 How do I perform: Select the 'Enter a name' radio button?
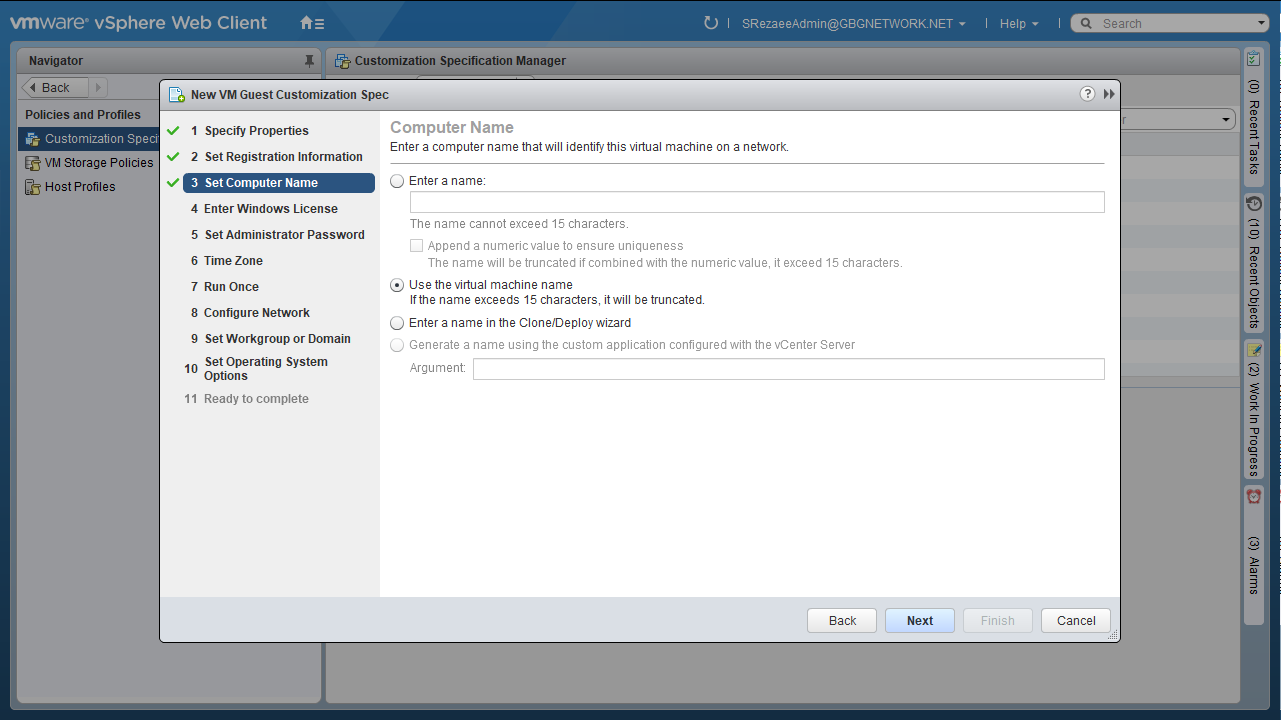coord(398,181)
